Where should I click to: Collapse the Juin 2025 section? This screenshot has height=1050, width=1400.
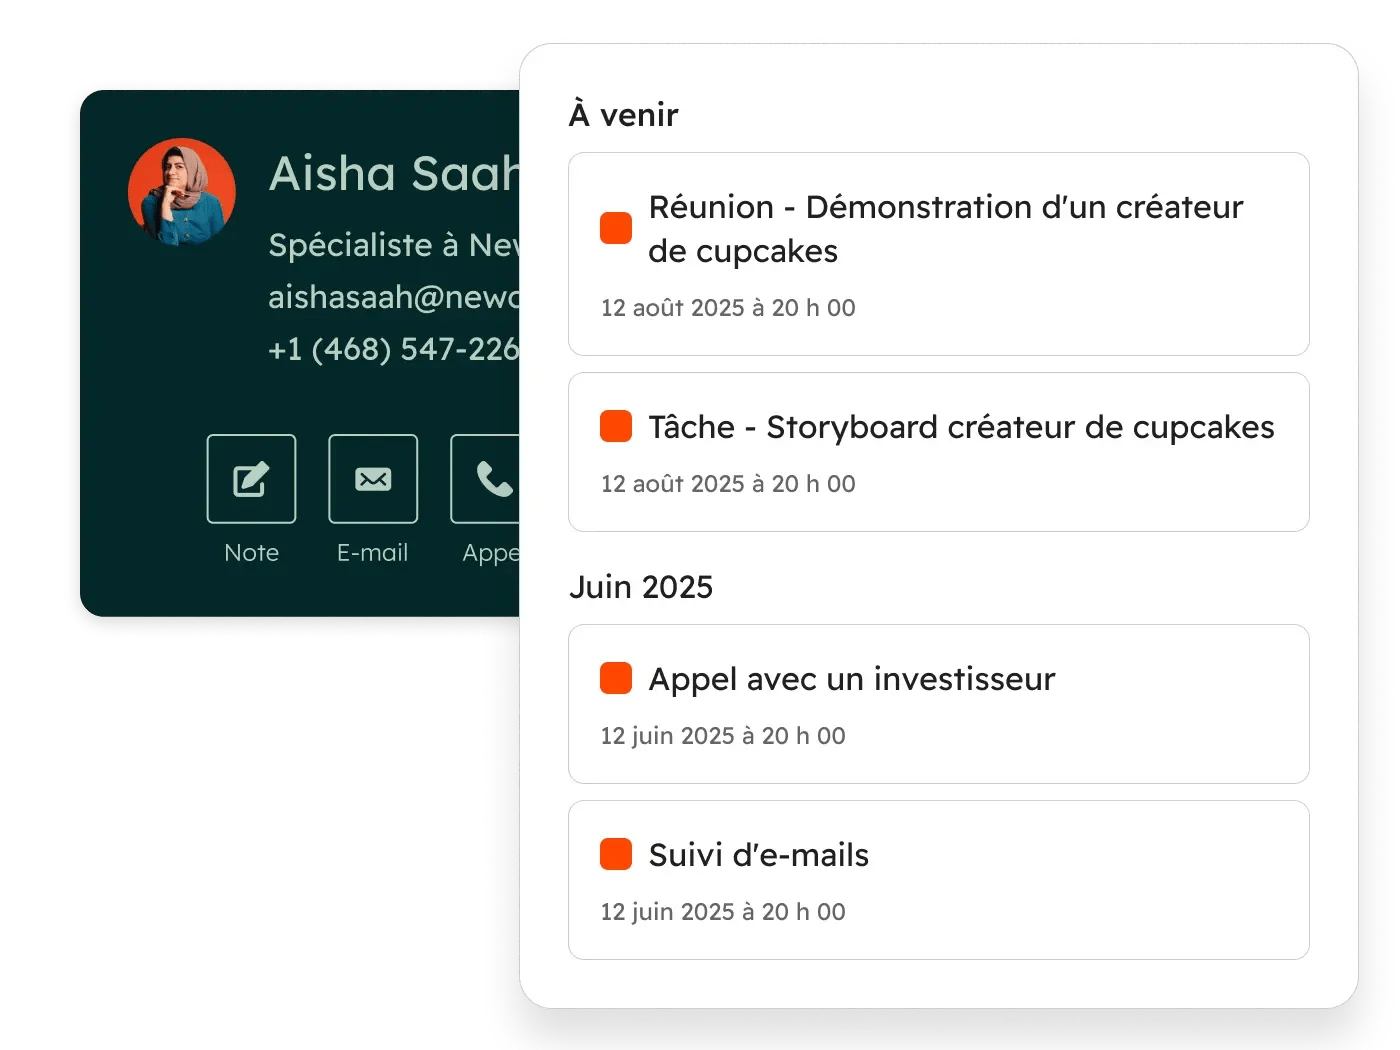point(641,587)
